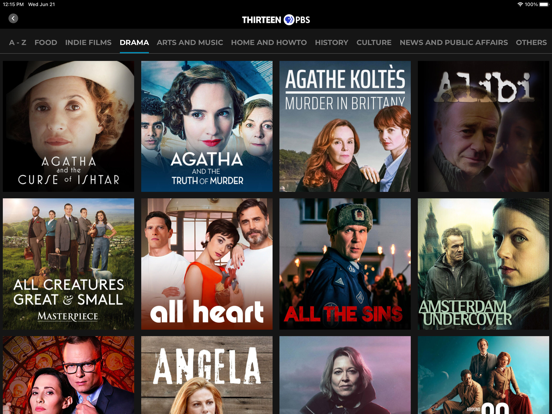552x414 pixels.
Task: Open the ARTS AND MUSIC tab
Action: click(x=190, y=43)
